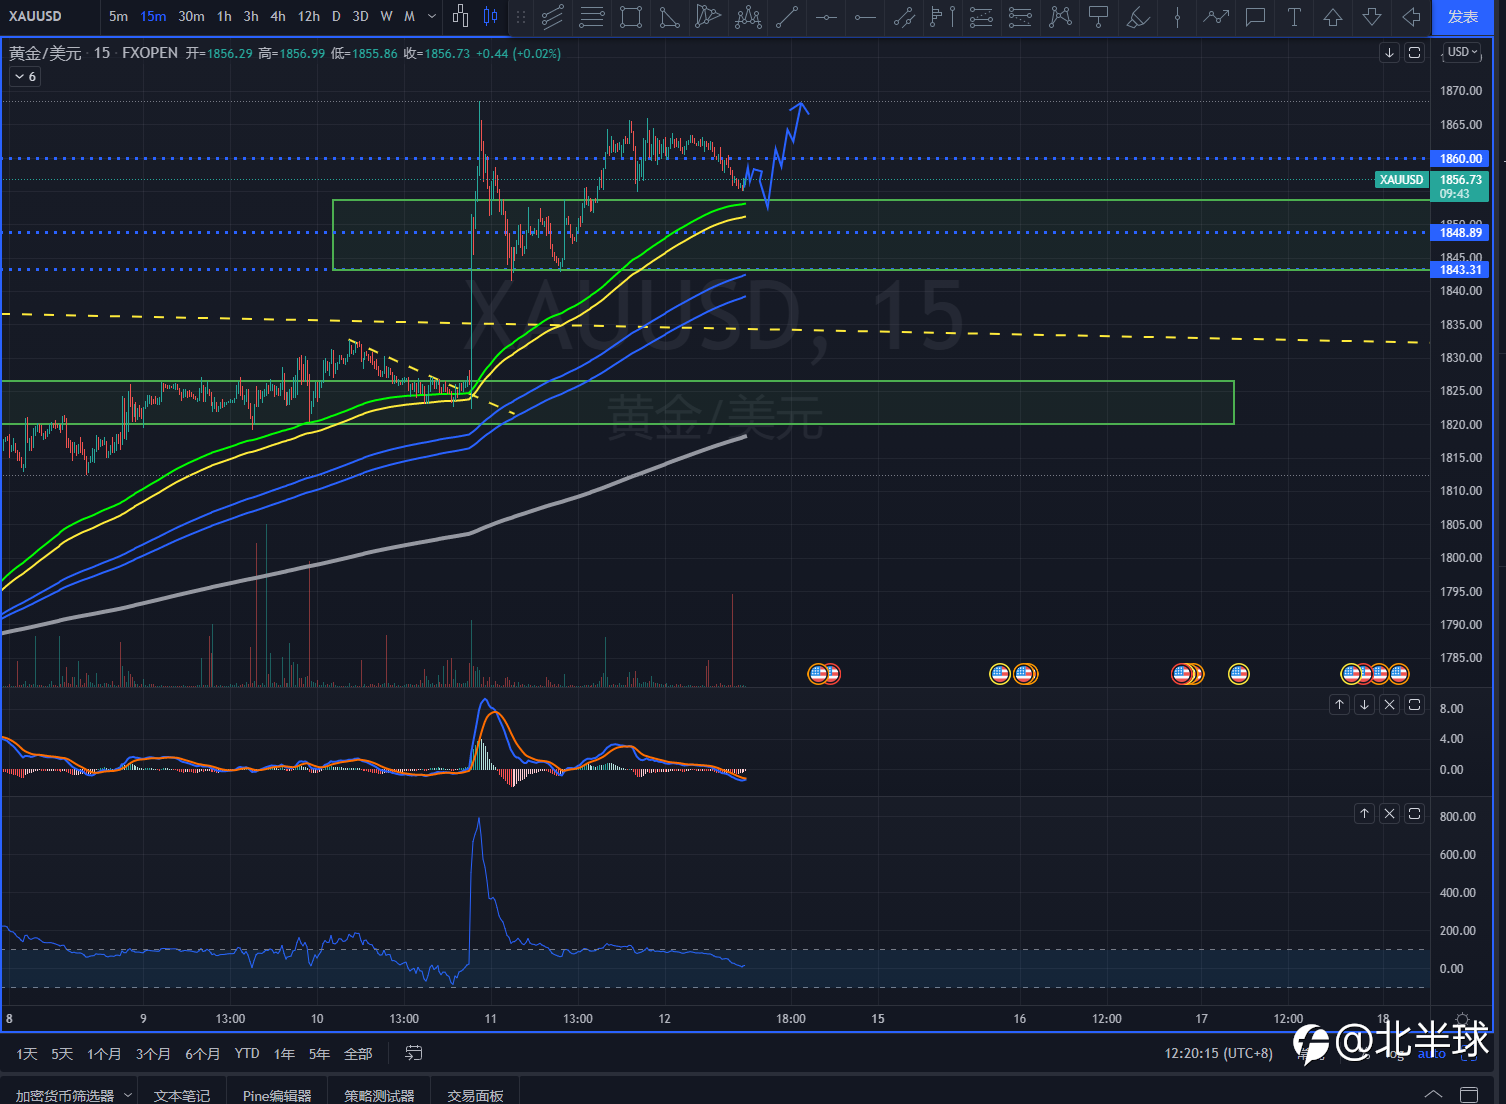Switch to the 3h timeframe
The height and width of the screenshot is (1104, 1506).
tap(251, 16)
